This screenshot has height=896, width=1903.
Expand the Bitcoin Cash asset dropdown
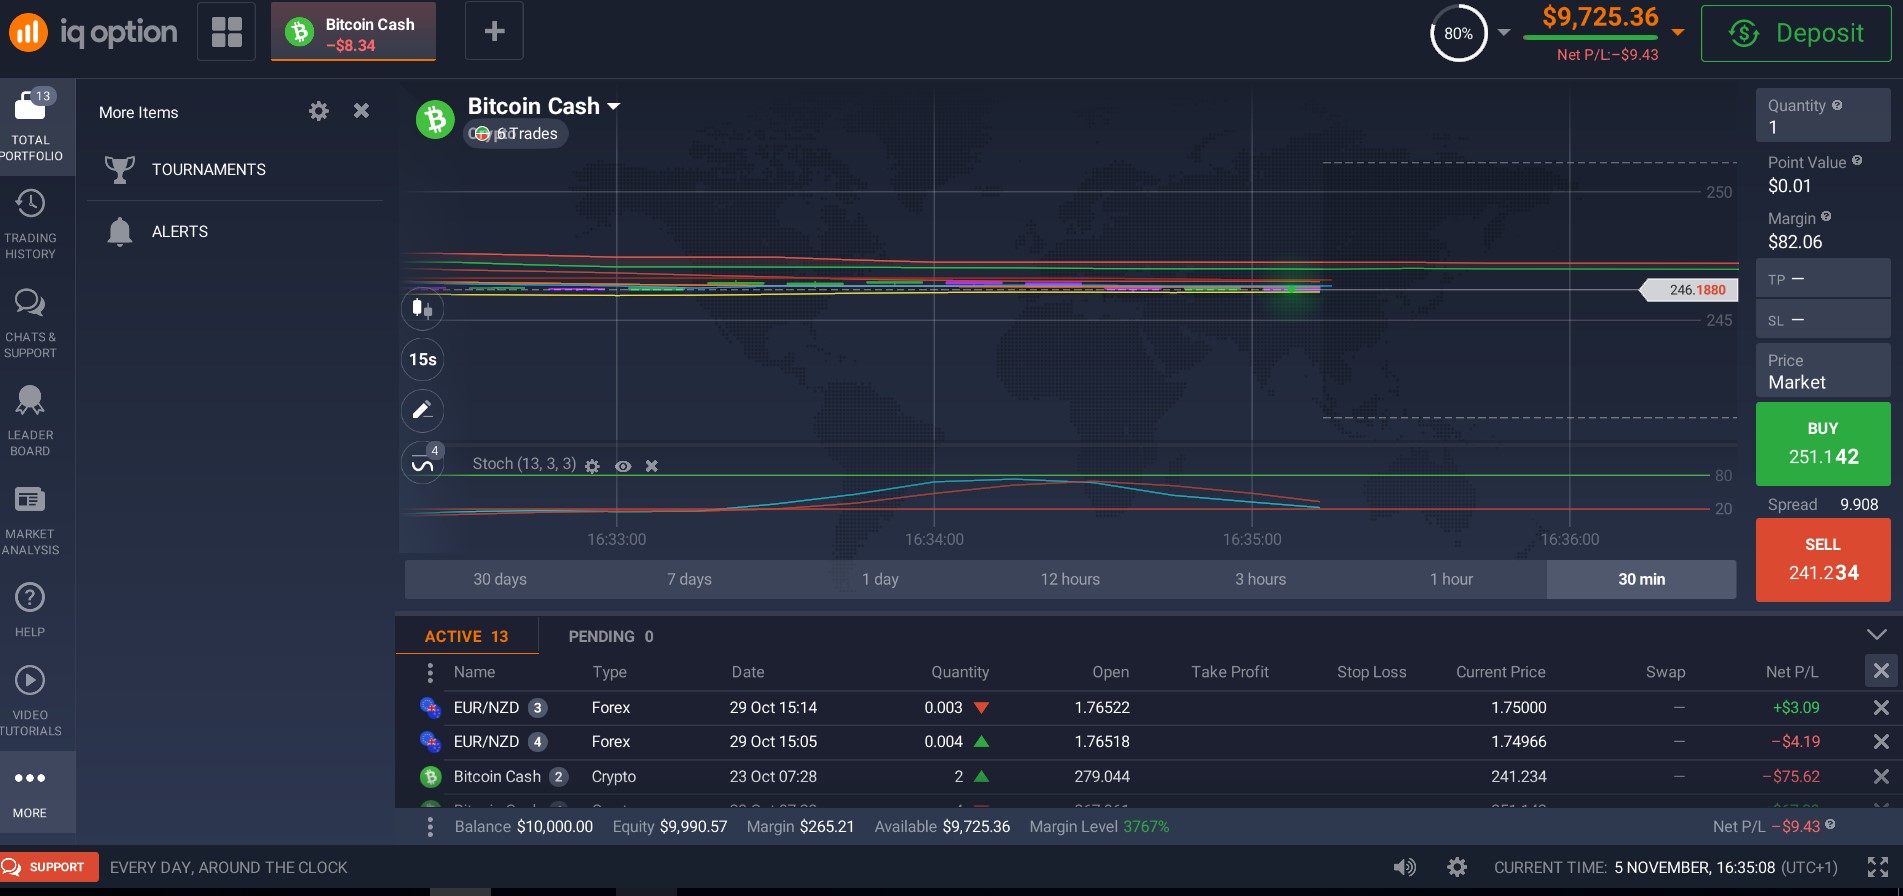click(614, 106)
